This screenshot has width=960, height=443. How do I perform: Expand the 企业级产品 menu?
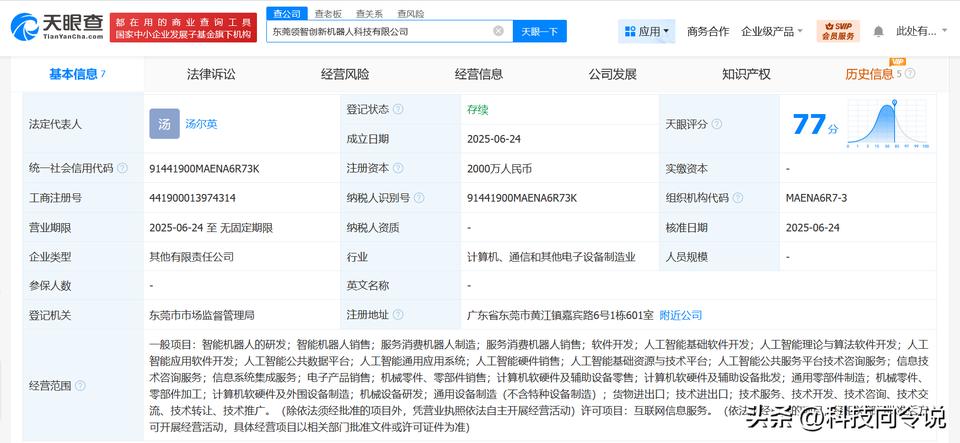pyautogui.click(x=771, y=31)
